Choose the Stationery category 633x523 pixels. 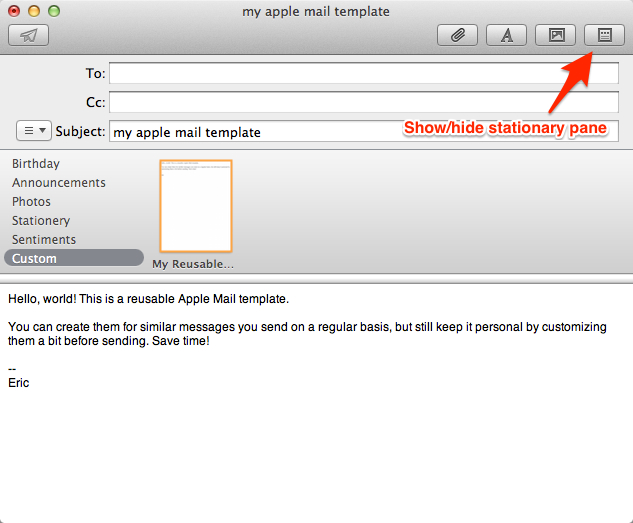point(41,220)
